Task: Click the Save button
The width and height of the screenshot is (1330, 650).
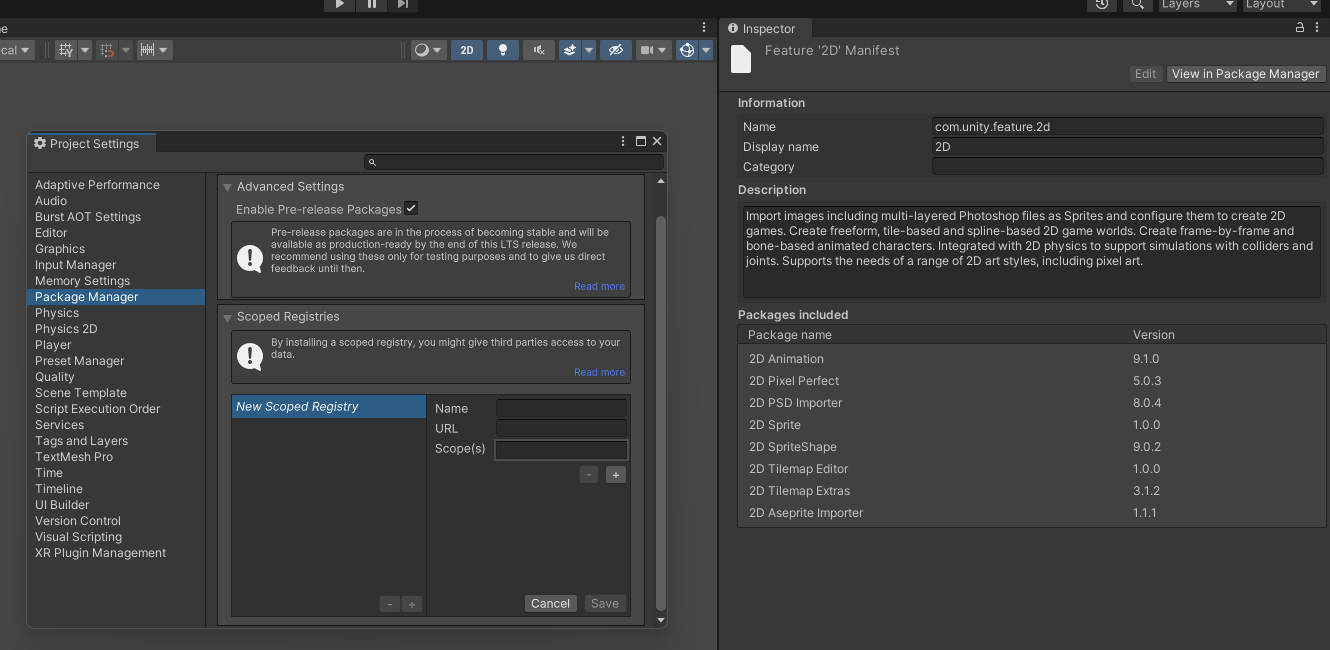Action: pos(605,603)
